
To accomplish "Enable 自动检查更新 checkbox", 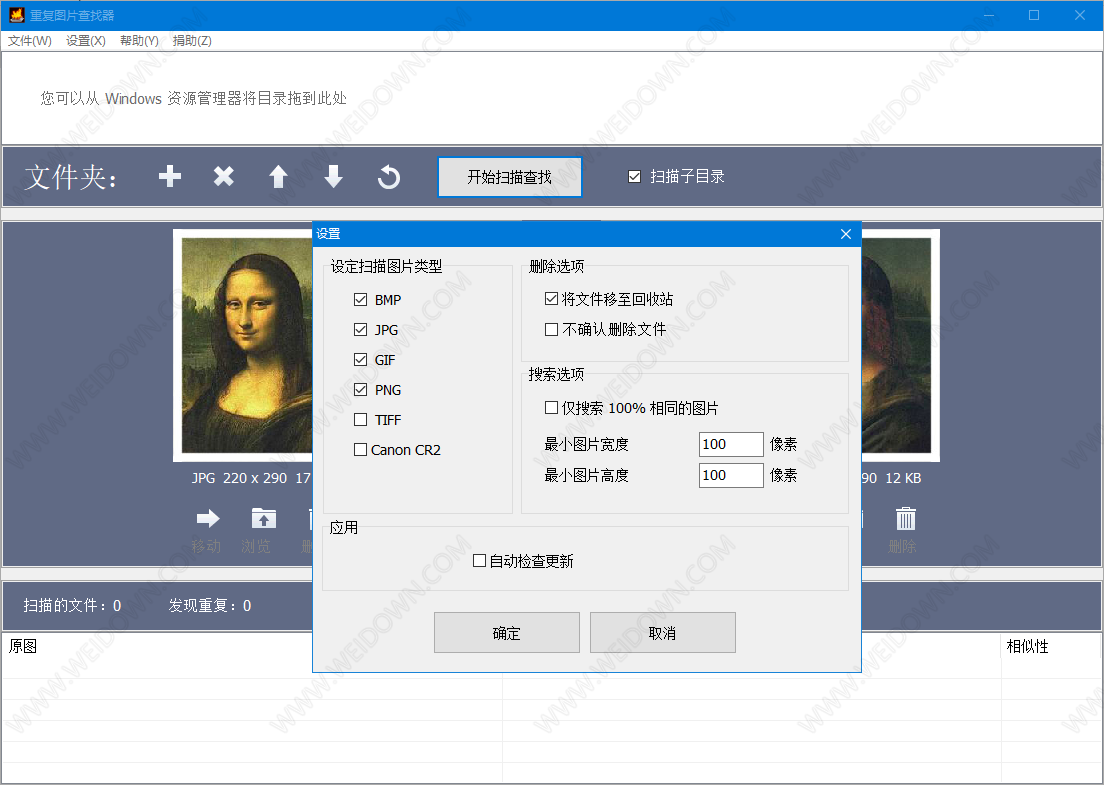I will click(x=479, y=561).
